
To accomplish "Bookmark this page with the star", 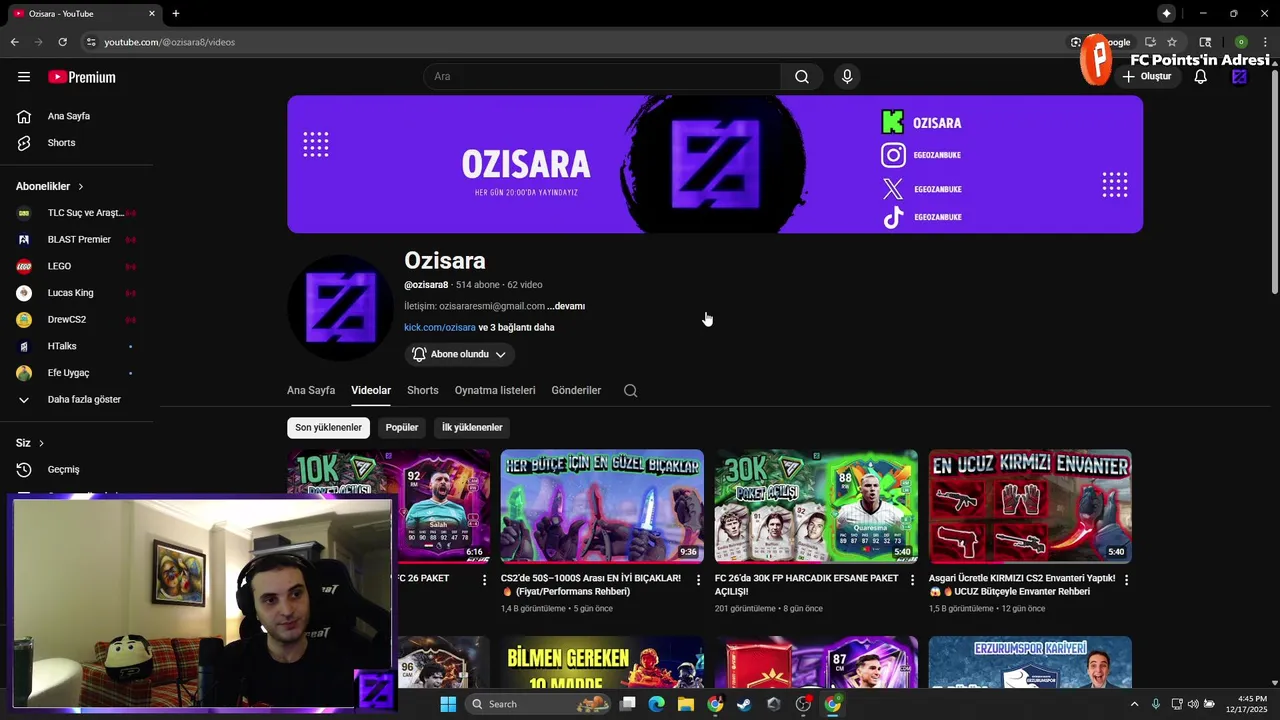I will 1172,42.
